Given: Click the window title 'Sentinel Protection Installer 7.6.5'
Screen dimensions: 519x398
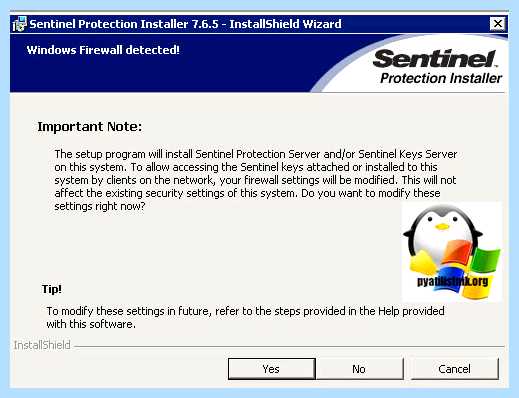Looking at the screenshot, I should pyautogui.click(x=124, y=24).
